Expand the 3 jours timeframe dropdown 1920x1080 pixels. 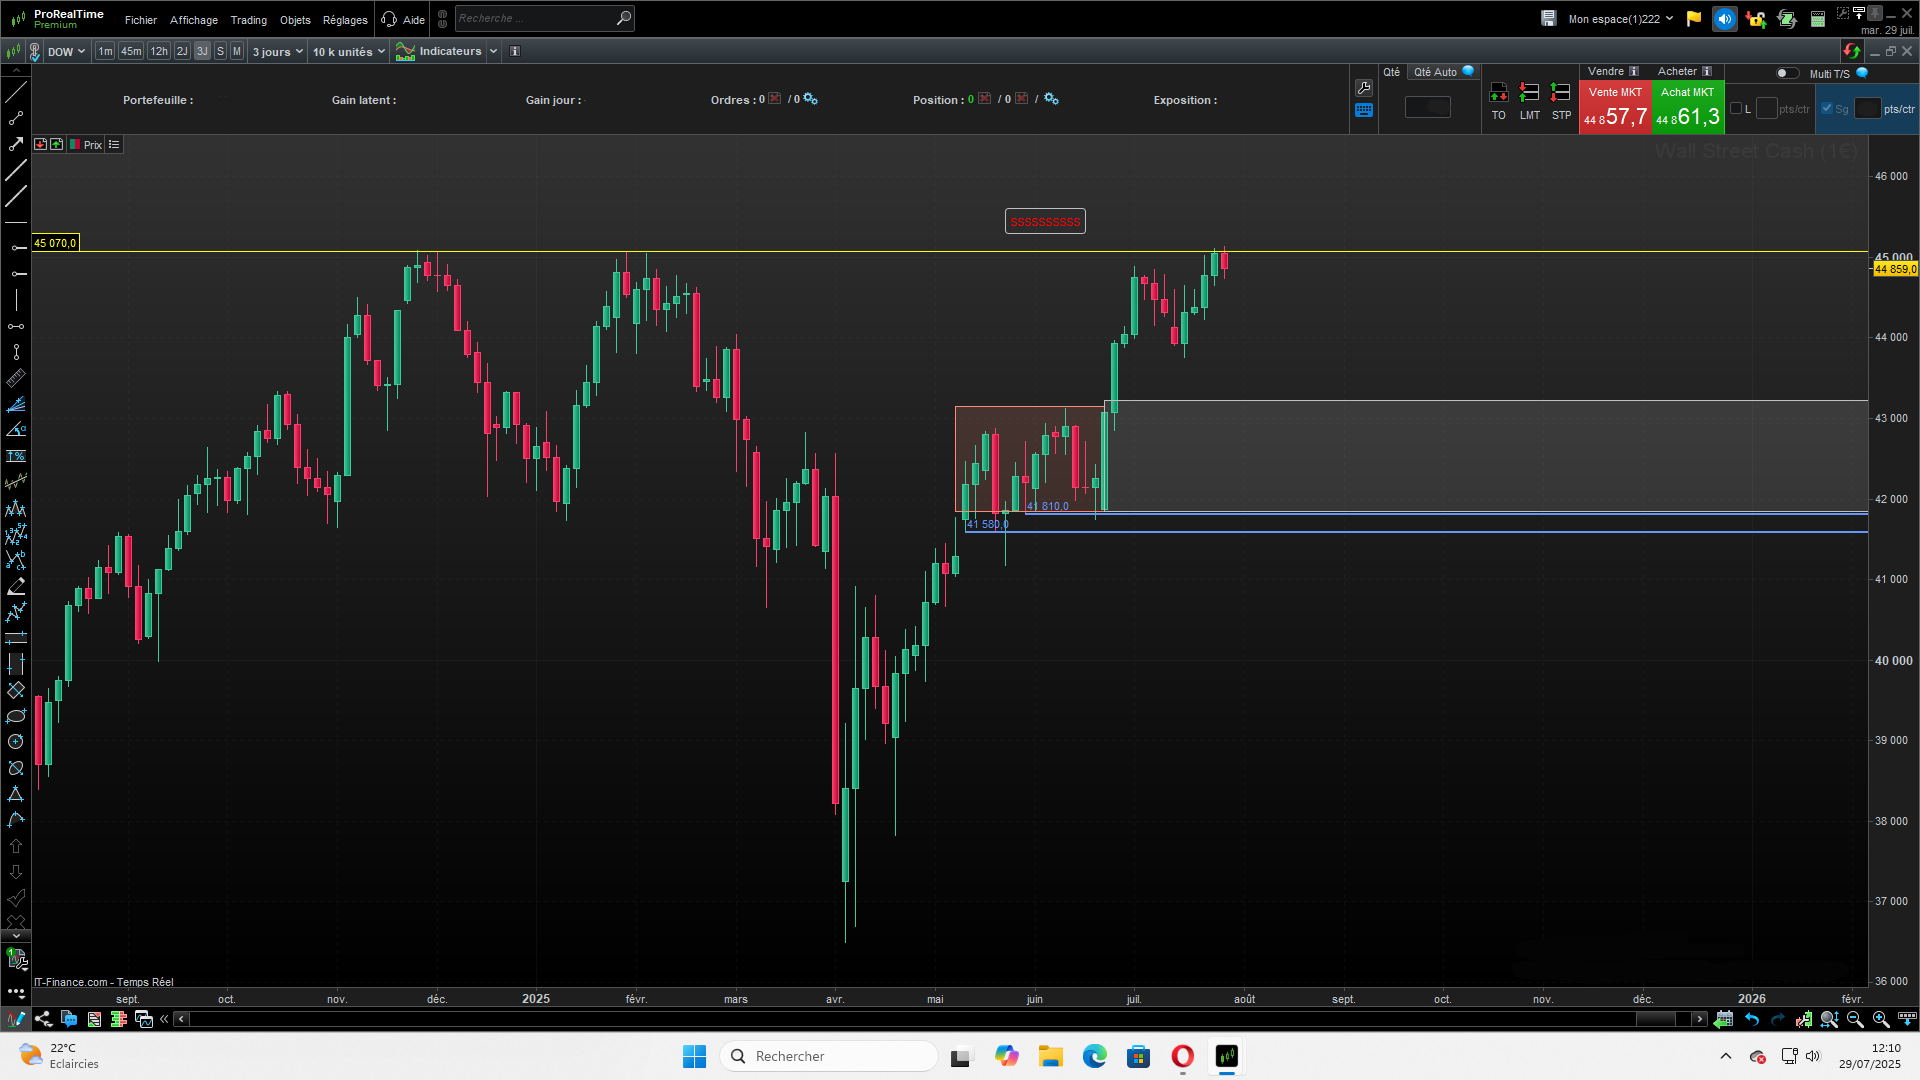coord(277,52)
